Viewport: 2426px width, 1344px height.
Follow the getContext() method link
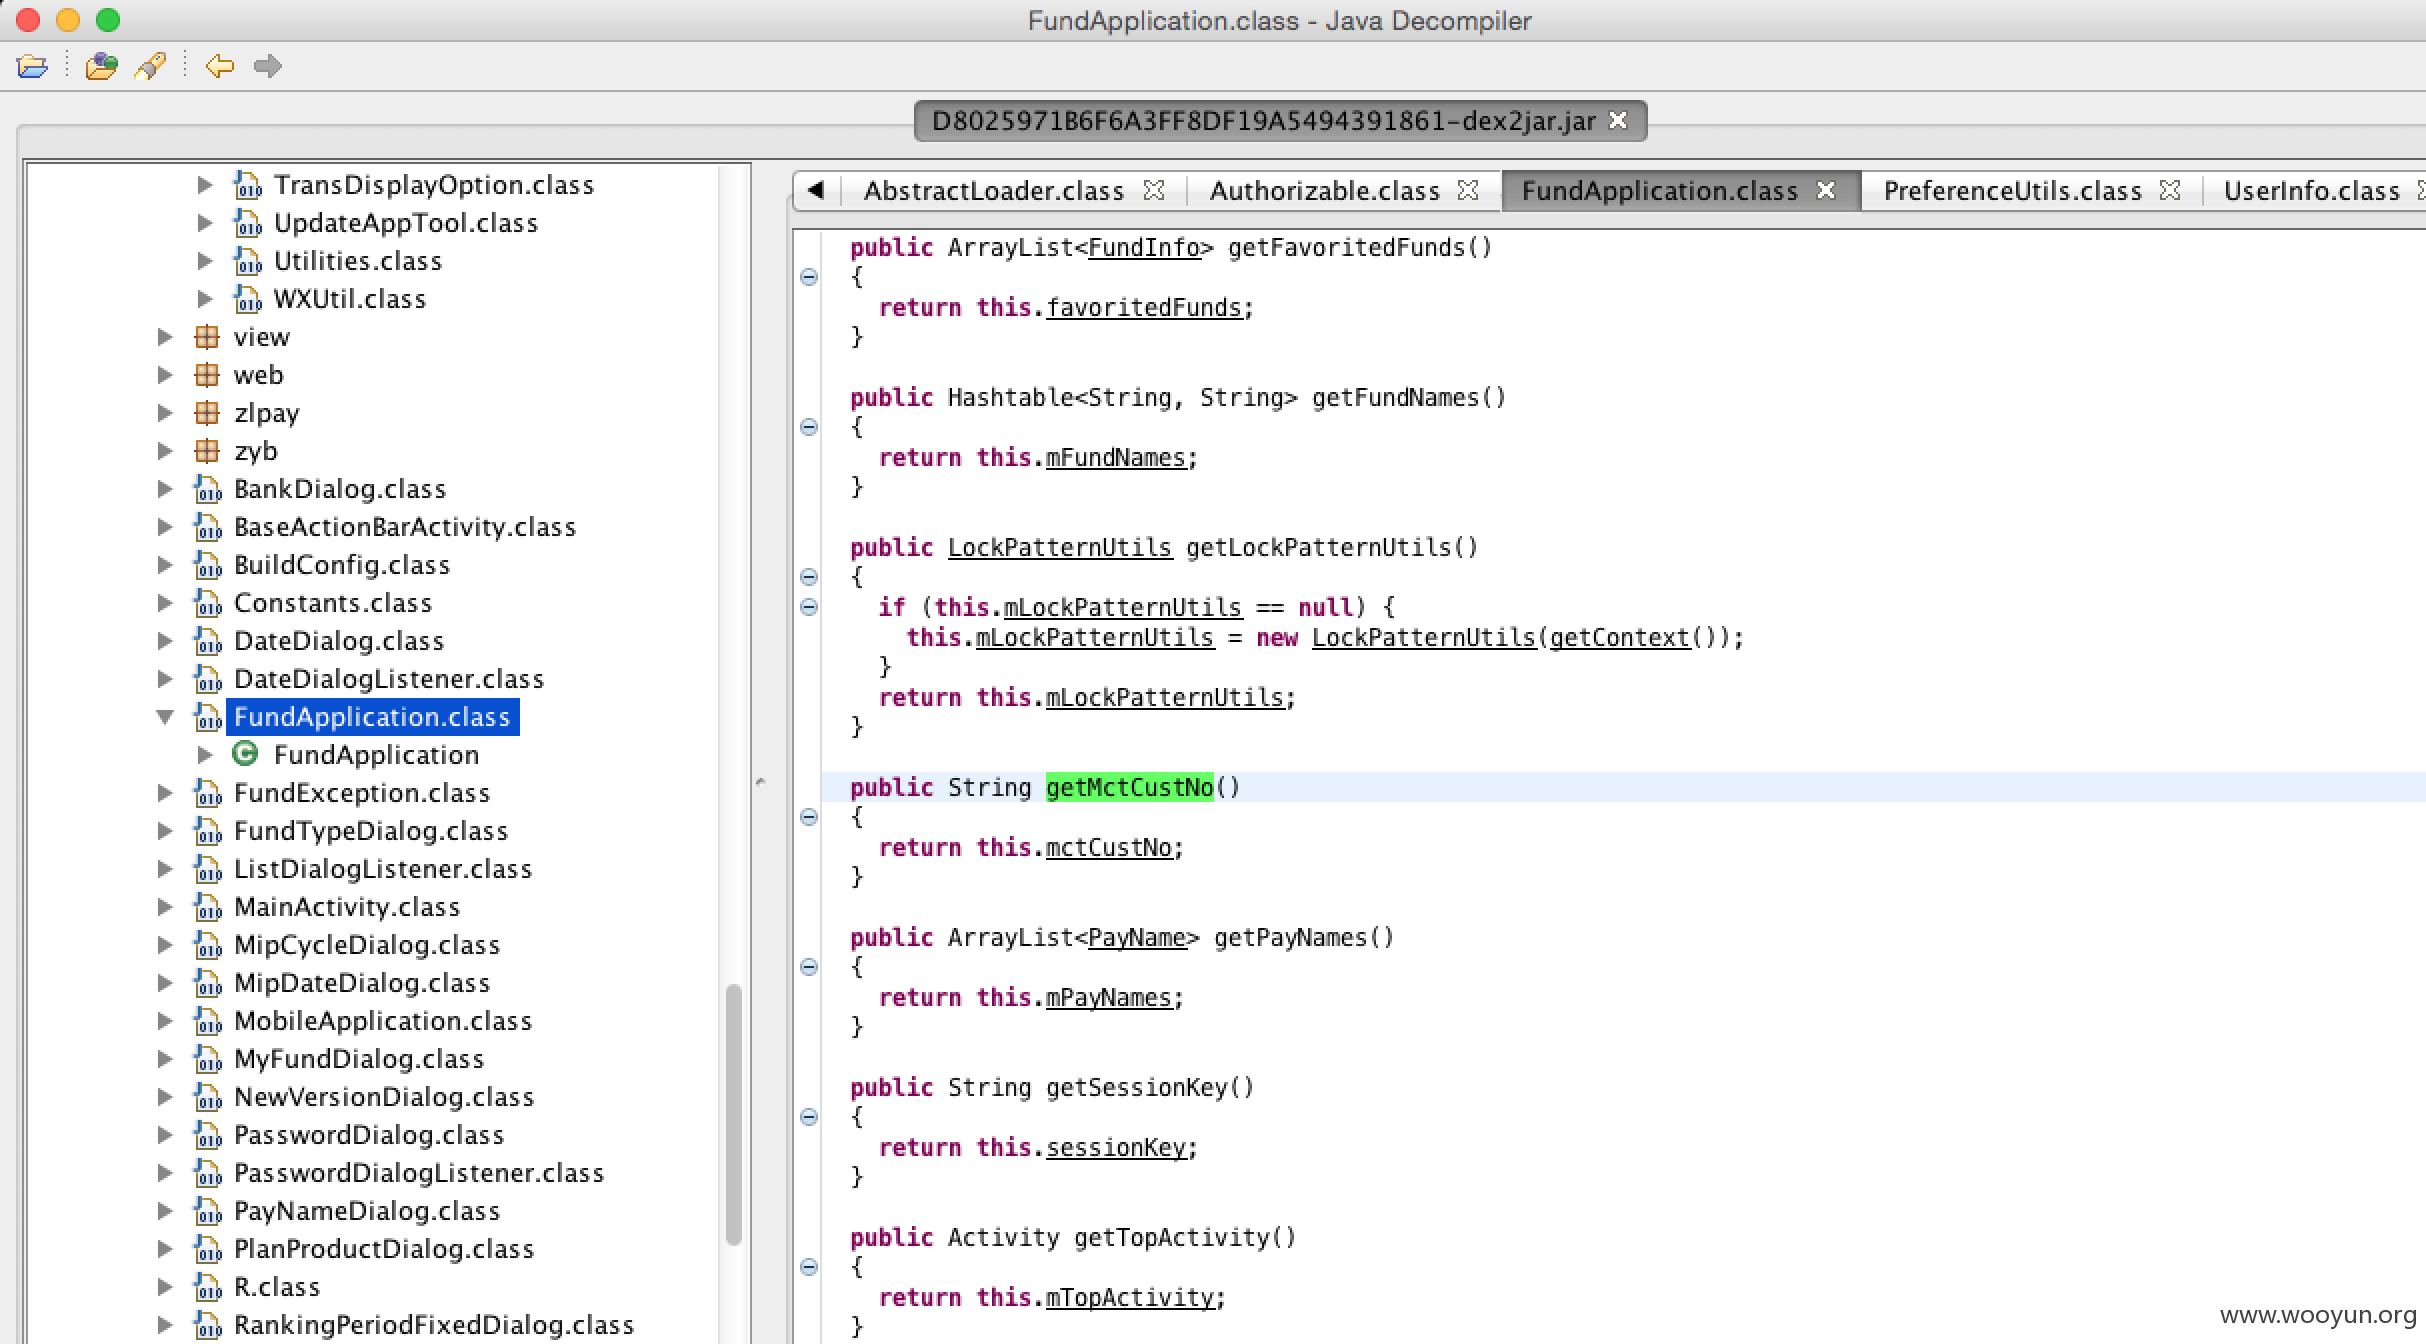point(1619,638)
